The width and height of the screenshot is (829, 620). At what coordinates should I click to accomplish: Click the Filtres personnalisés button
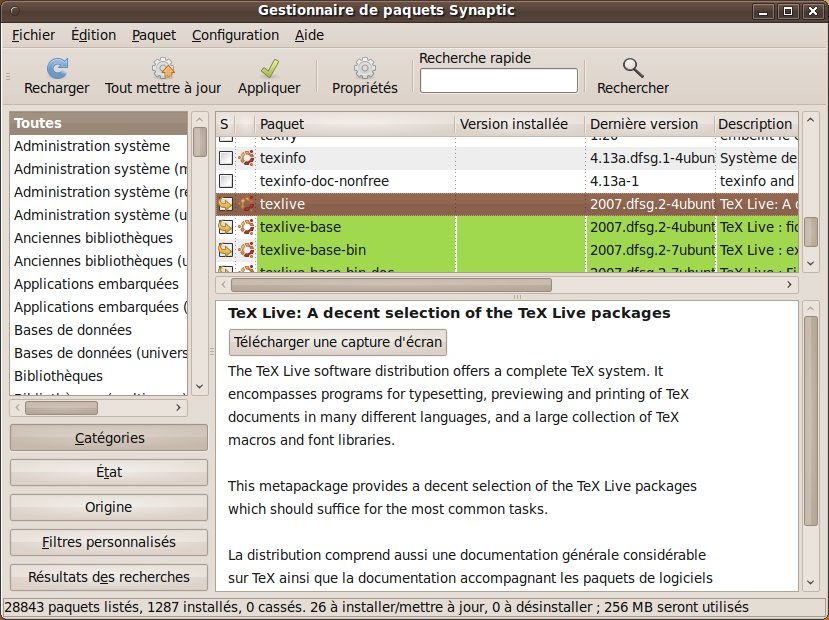coord(109,542)
